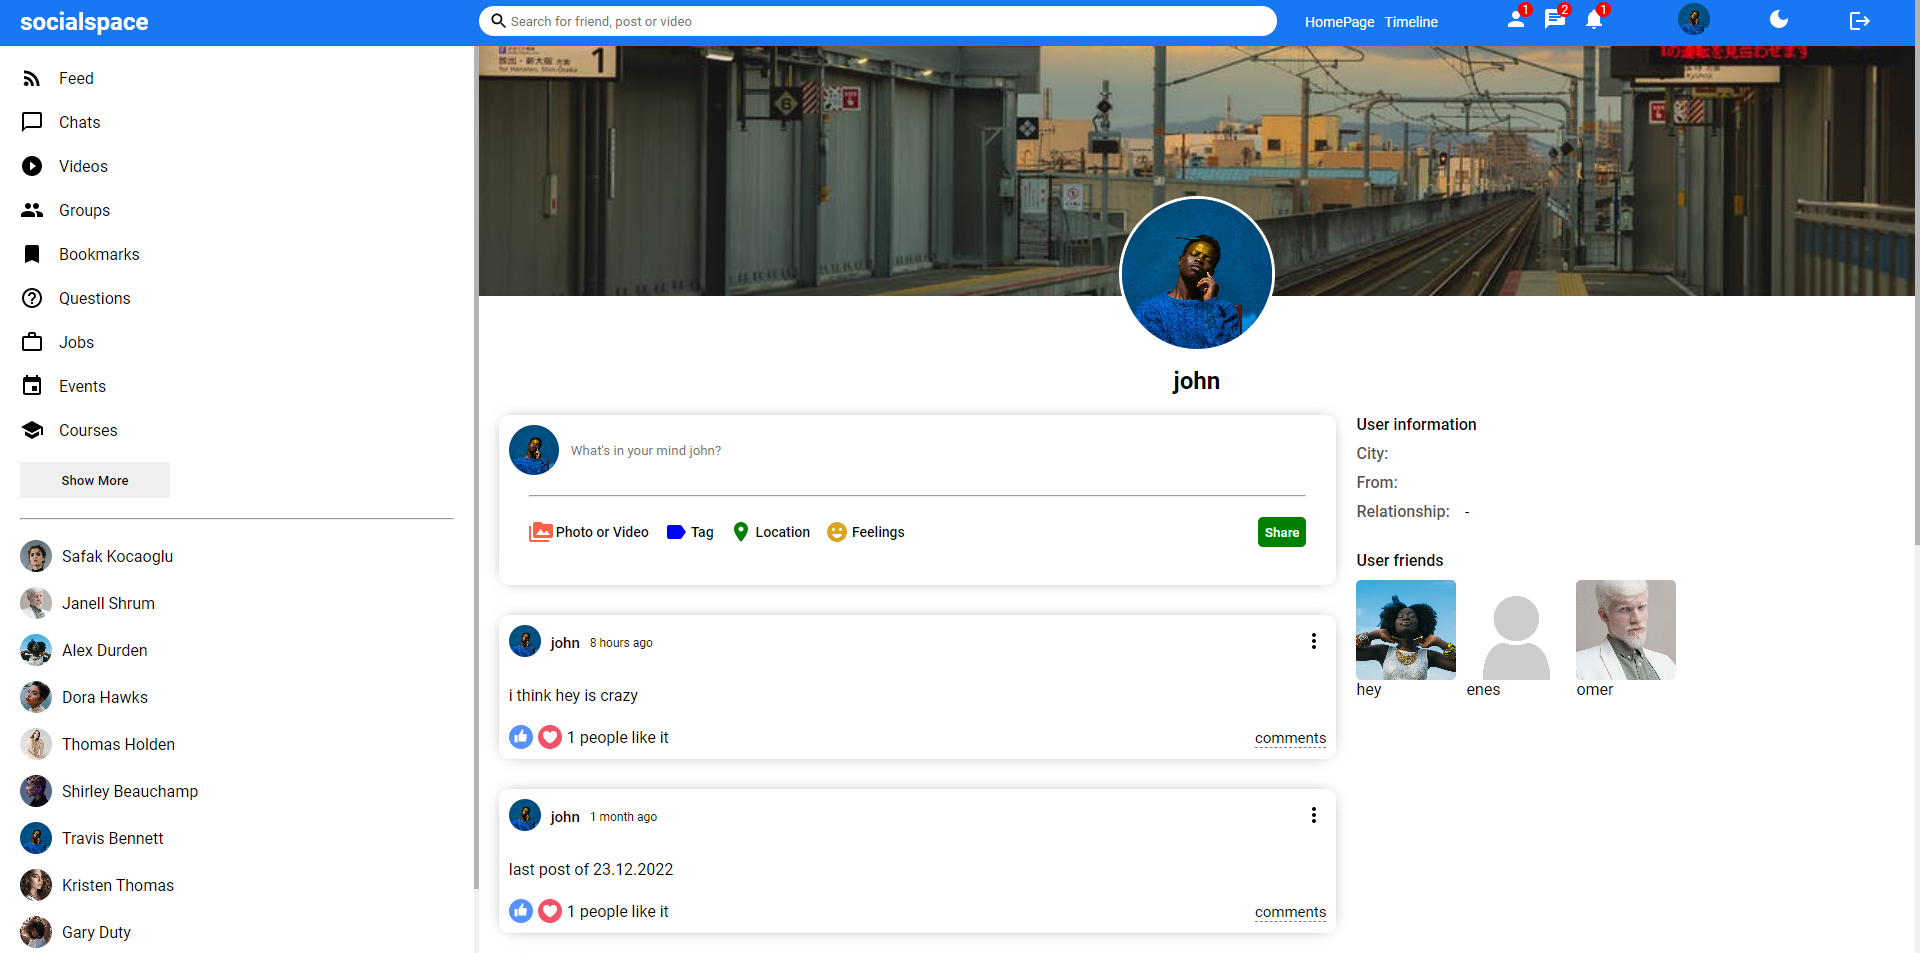
Task: Open Travis Bennett in friends list
Action: (x=92, y=838)
